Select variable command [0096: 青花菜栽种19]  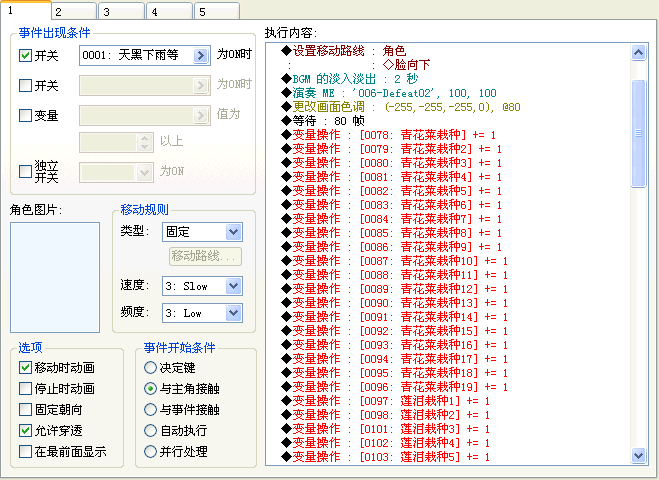395,387
